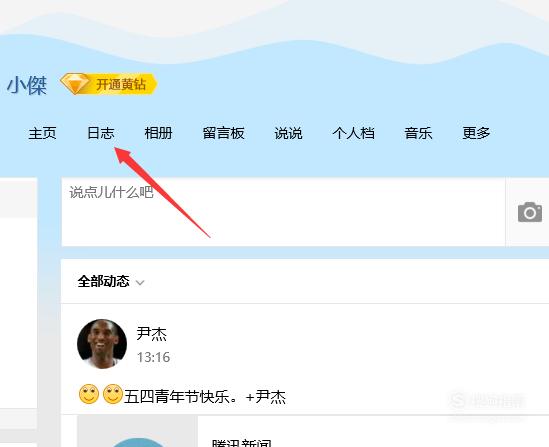The image size is (549, 447).
Task: Open the 日志 tab
Action: tap(101, 133)
